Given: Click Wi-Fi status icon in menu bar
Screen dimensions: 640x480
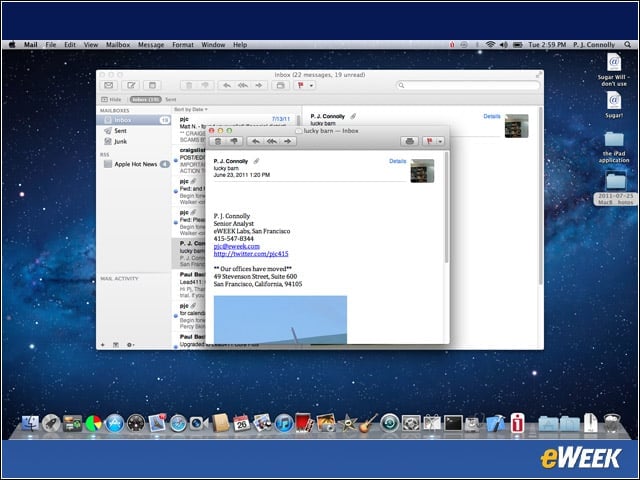Looking at the screenshot, I should coord(490,45).
